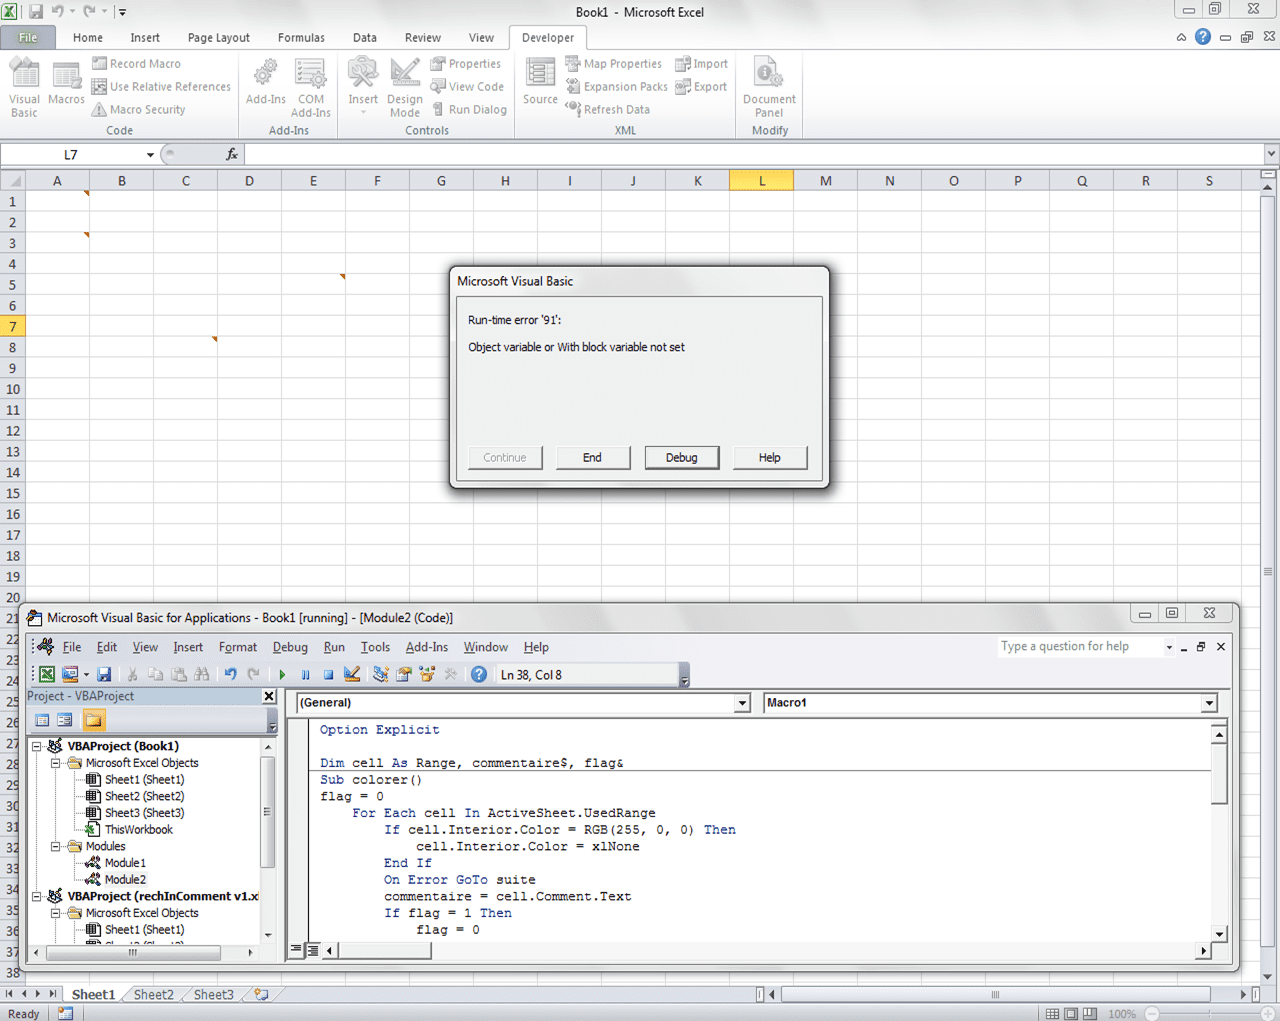
Task: Open the Debug menu in VBA editor
Action: [x=290, y=647]
